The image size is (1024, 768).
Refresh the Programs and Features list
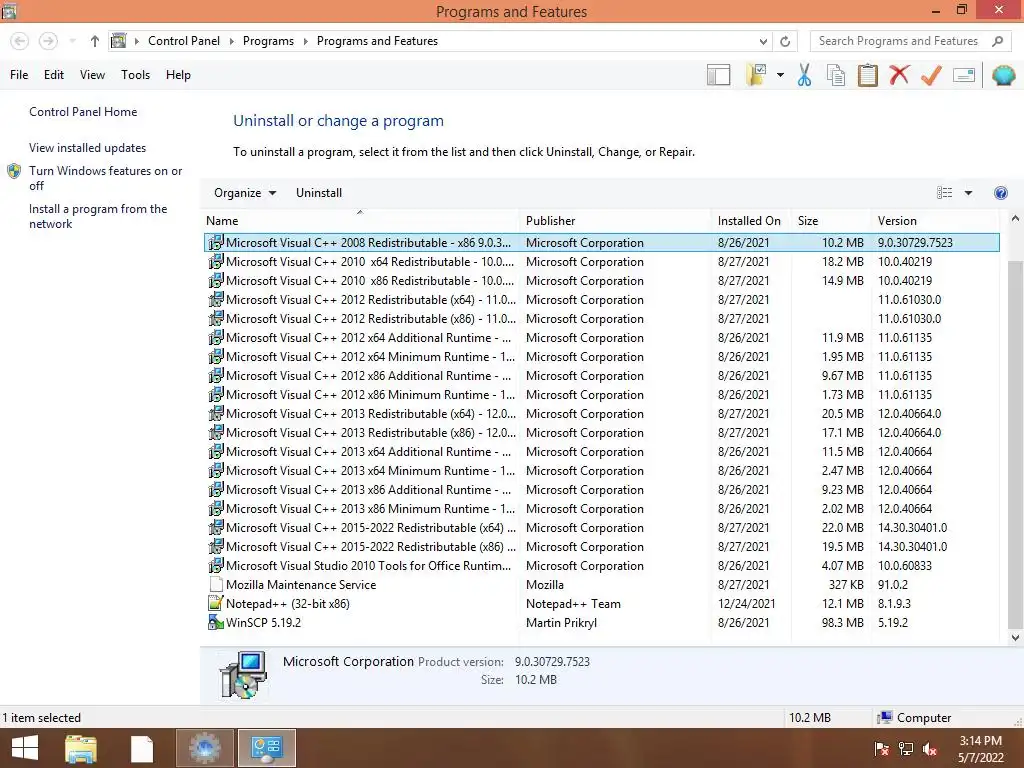tap(785, 41)
